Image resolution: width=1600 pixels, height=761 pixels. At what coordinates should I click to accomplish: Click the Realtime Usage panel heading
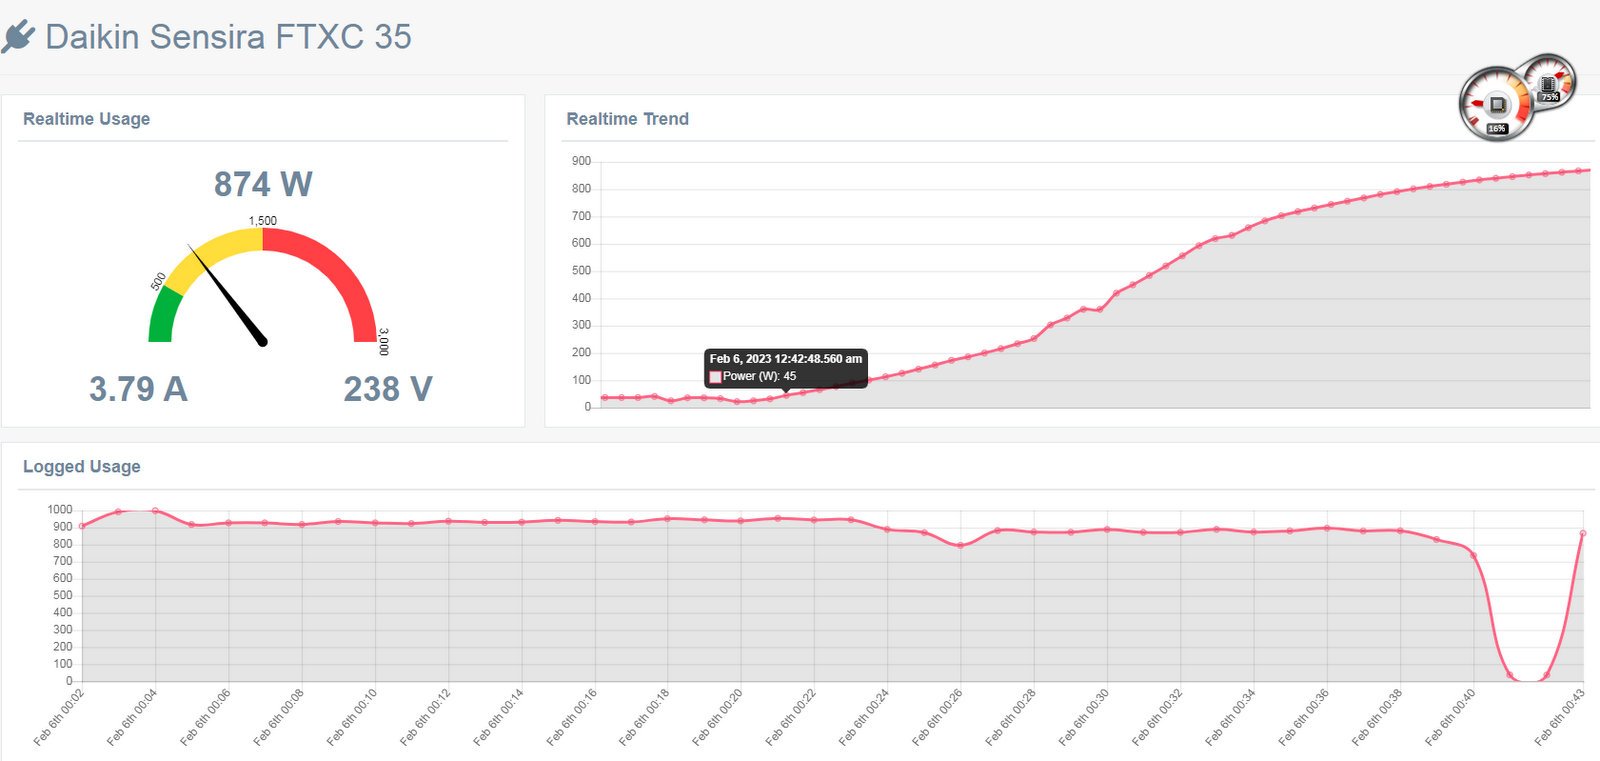tap(87, 119)
